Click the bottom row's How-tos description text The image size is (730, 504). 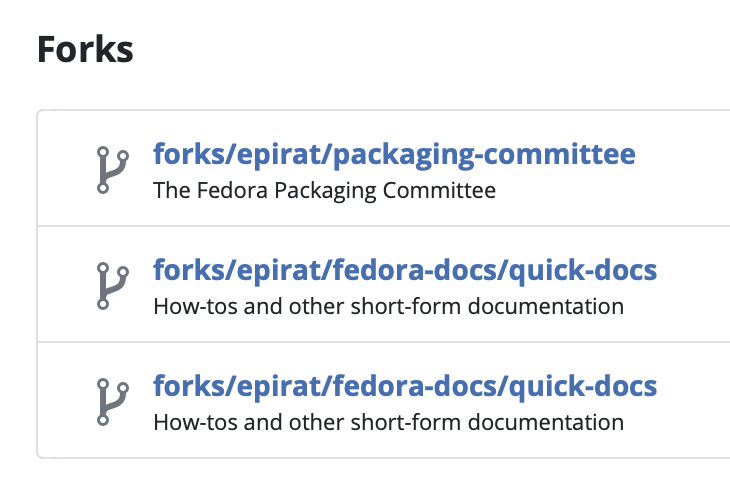point(388,423)
